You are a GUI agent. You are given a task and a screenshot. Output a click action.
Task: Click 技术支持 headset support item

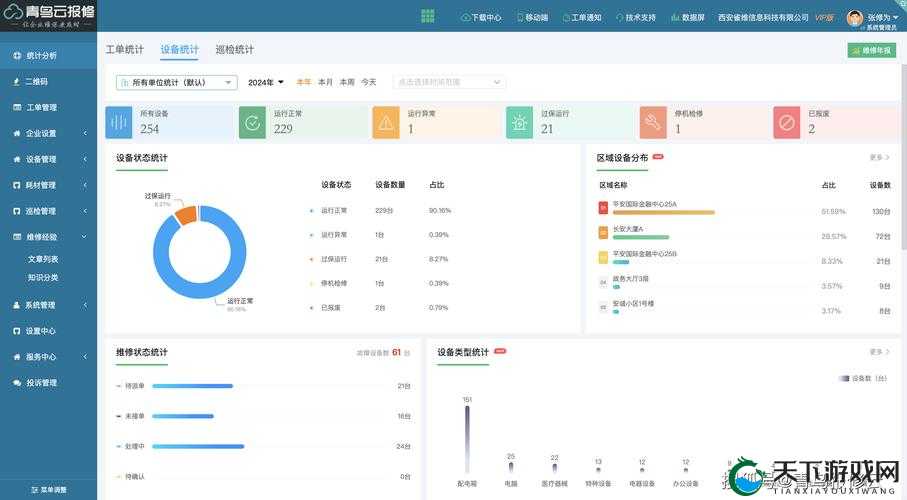636,18
